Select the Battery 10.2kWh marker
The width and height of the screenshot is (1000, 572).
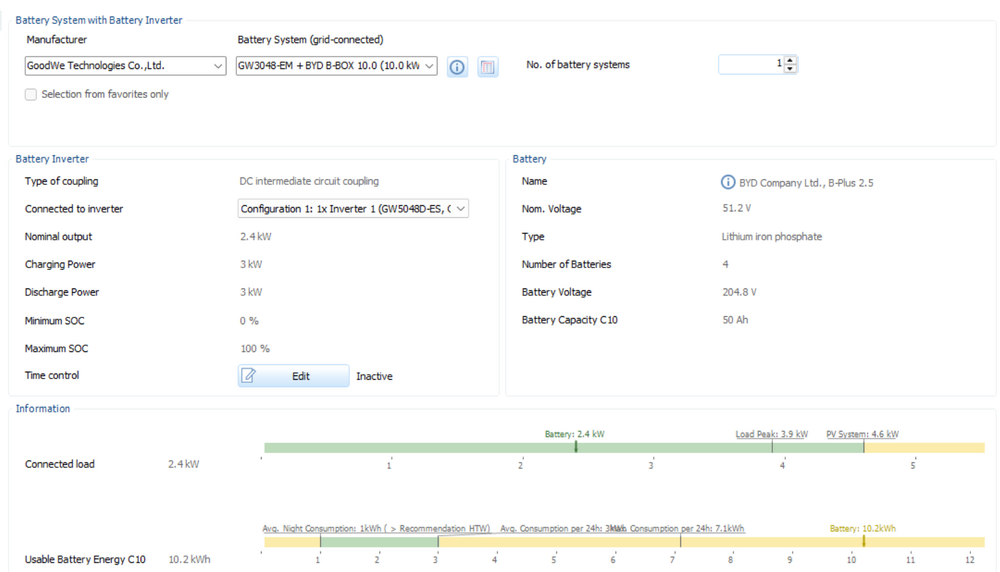click(864, 541)
